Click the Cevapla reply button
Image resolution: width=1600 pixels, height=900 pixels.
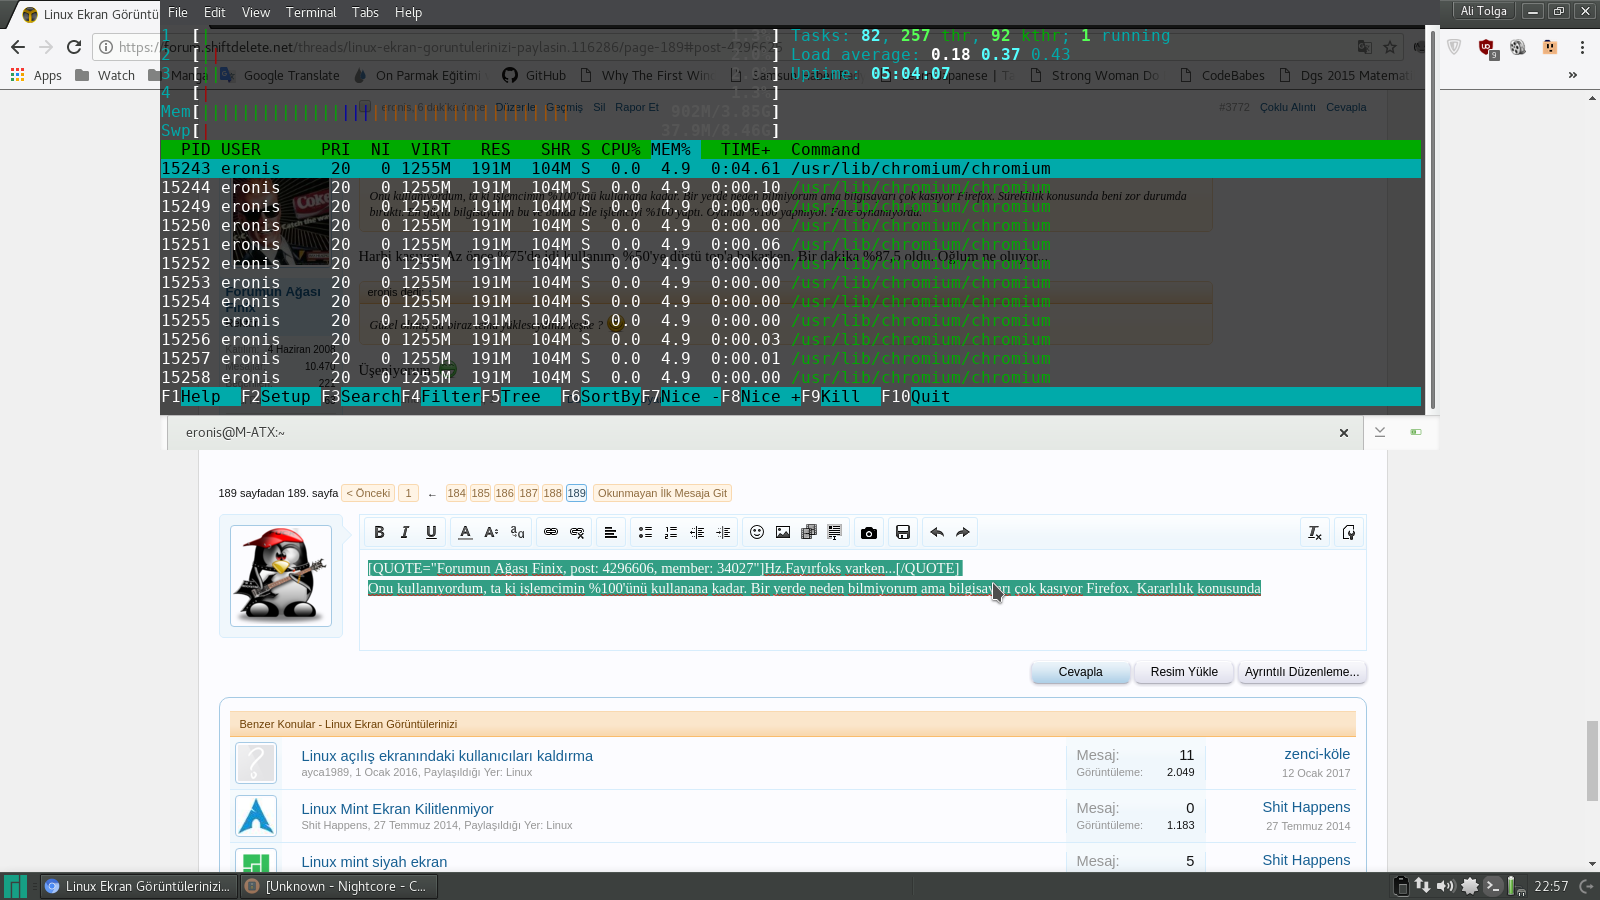1080,672
